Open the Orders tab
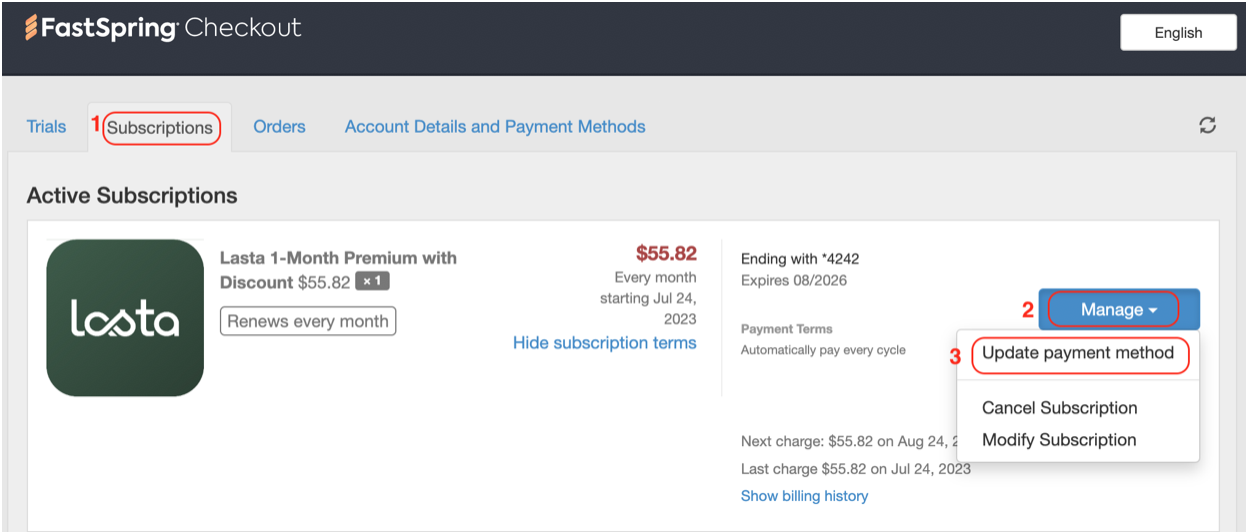The image size is (1246, 532). pos(279,127)
